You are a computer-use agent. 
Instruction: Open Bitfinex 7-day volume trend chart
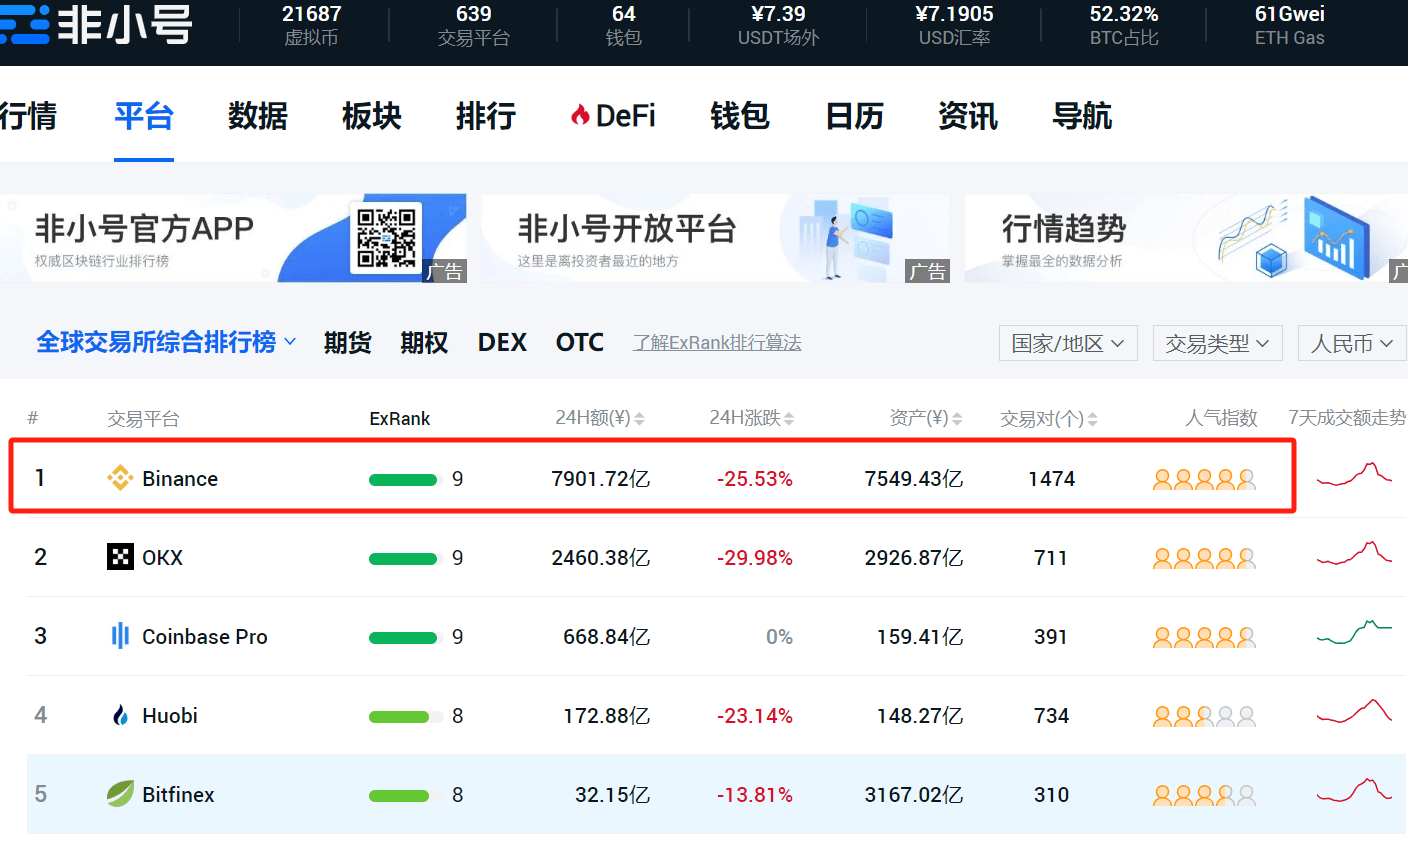tap(1354, 790)
